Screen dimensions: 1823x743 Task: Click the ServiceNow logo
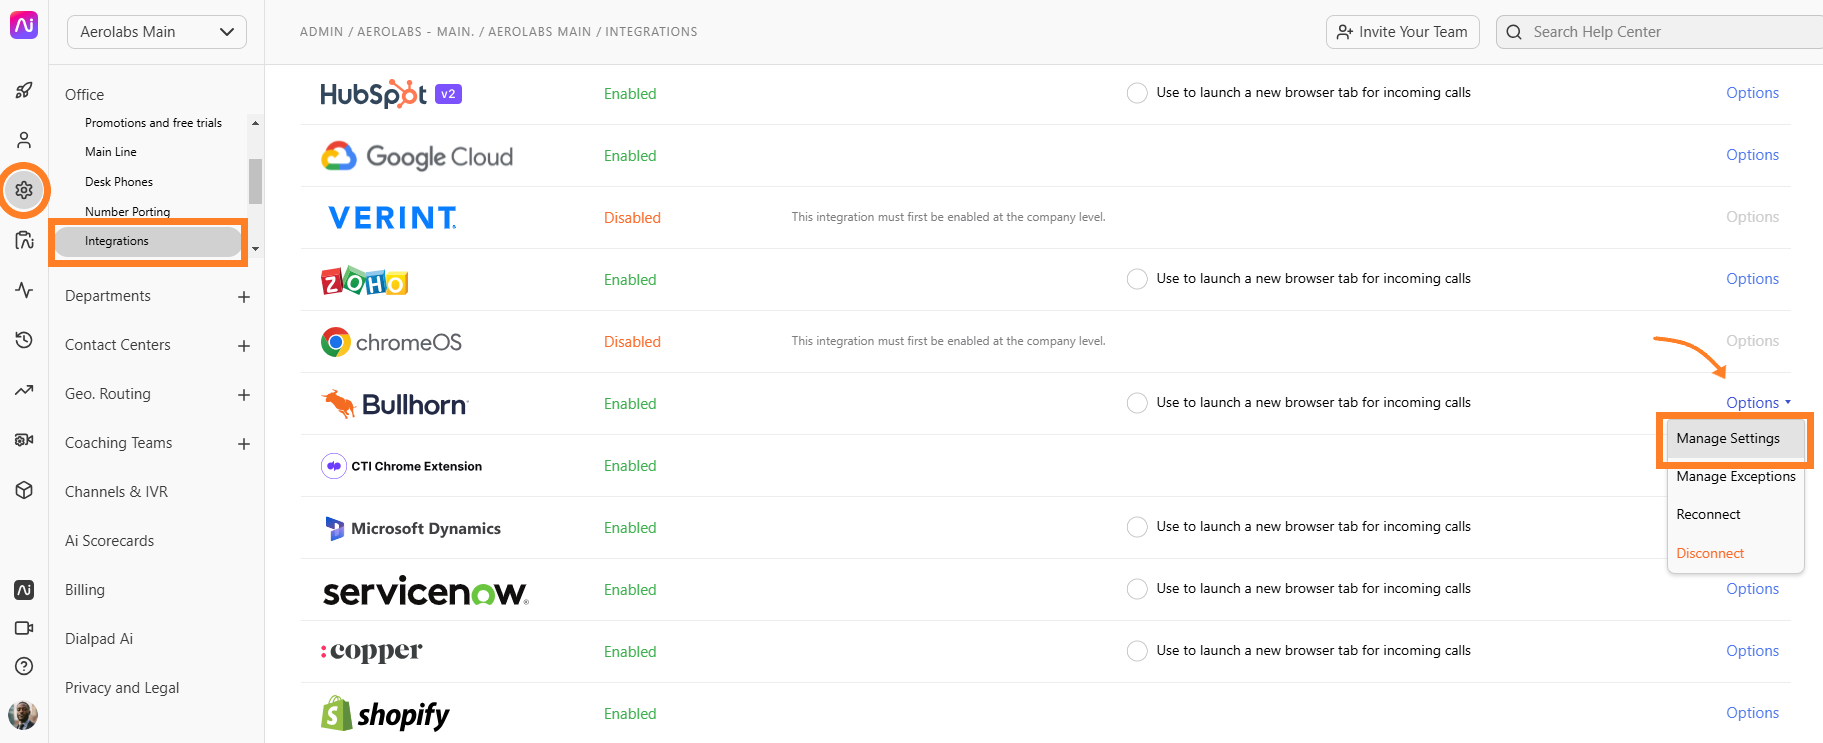425,590
